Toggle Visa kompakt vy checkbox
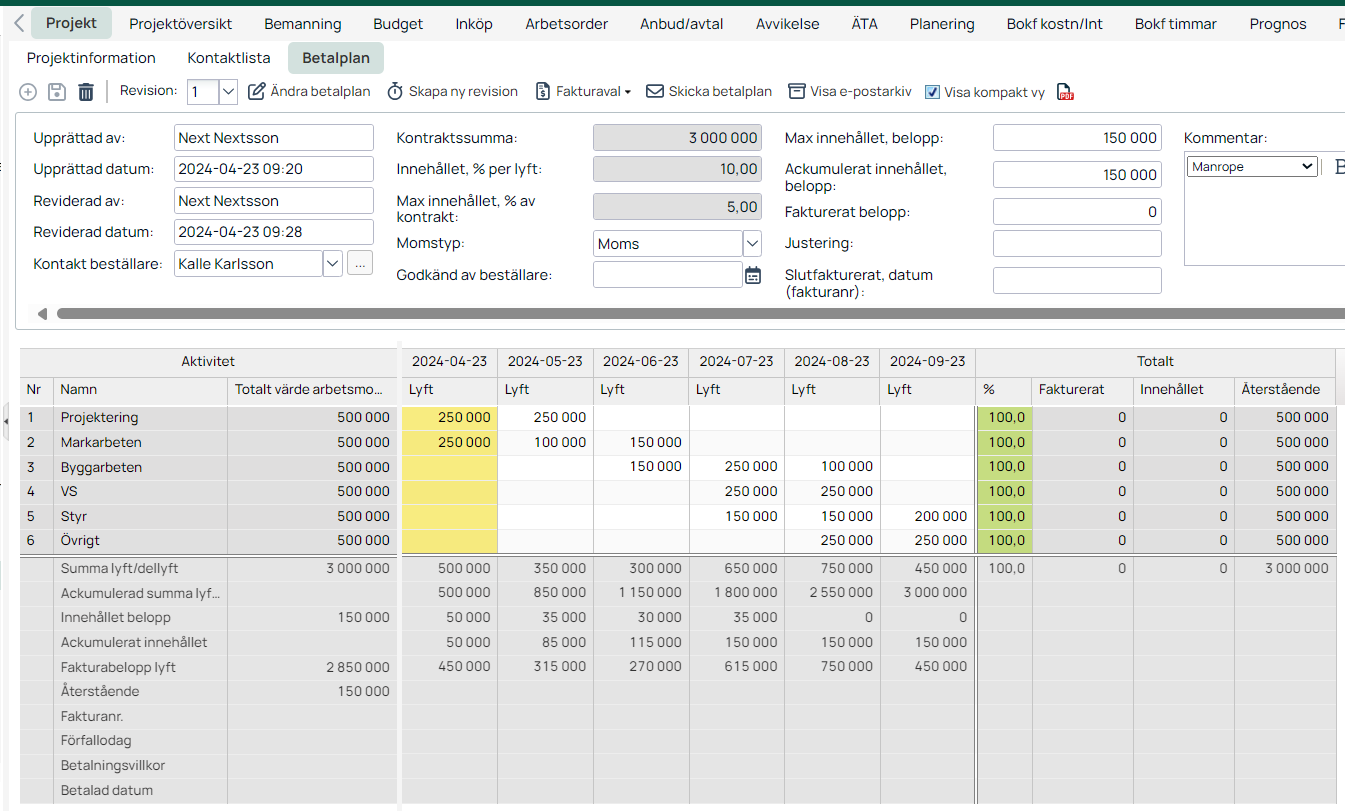 pos(932,92)
